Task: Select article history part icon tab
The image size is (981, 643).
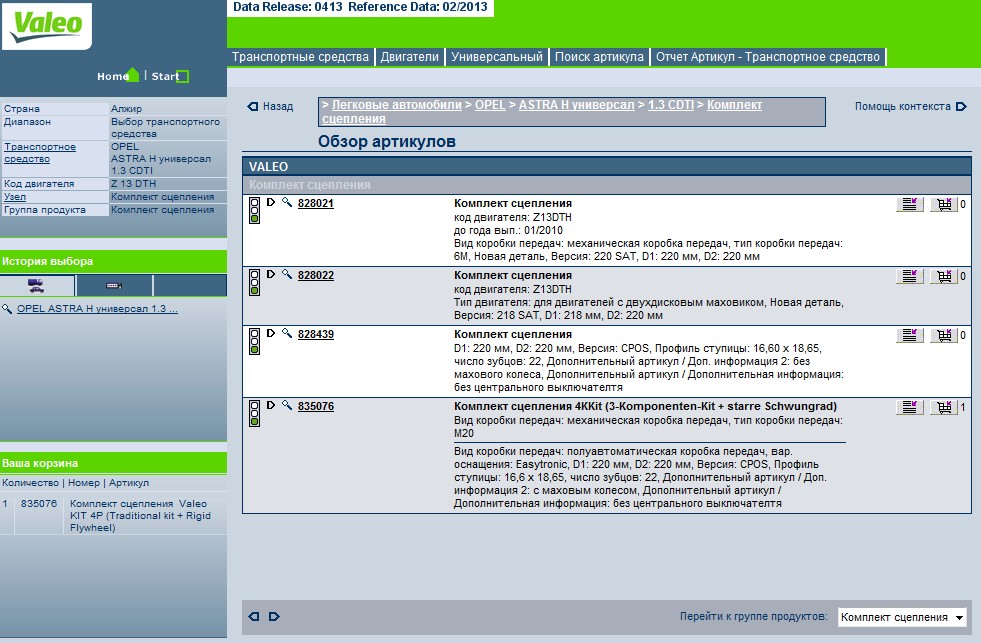Action: pos(114,285)
